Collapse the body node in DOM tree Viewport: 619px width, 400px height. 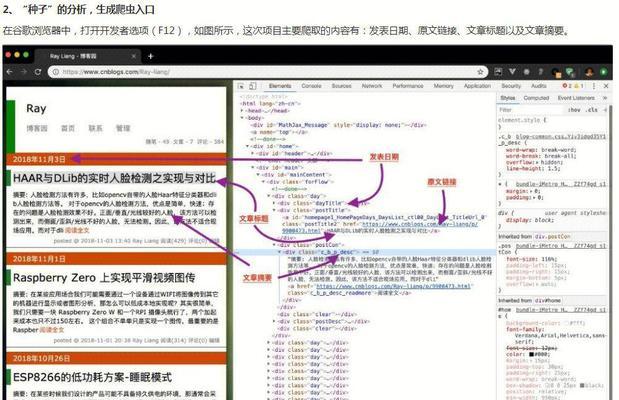[x=242, y=118]
